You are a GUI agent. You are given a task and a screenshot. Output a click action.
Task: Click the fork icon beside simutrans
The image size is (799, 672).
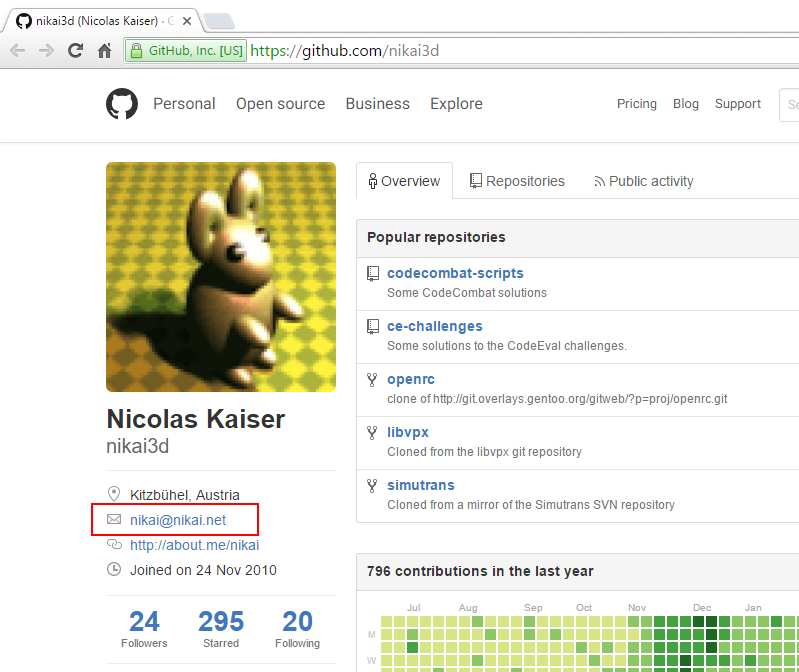pos(372,486)
